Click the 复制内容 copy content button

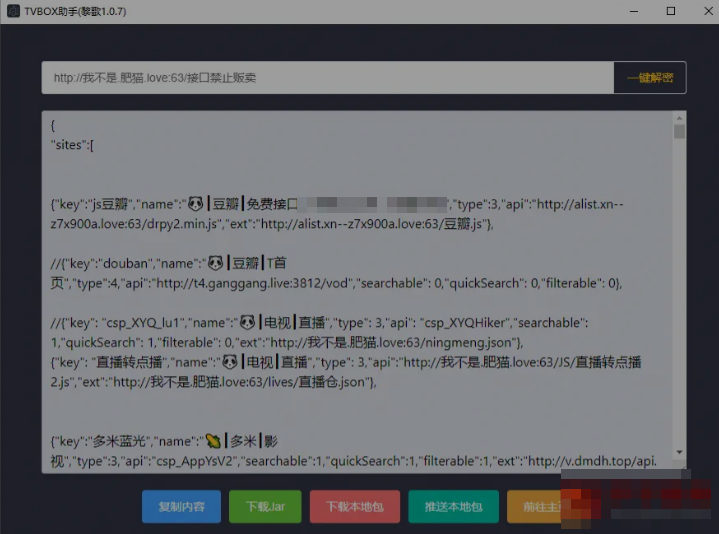pyautogui.click(x=181, y=506)
